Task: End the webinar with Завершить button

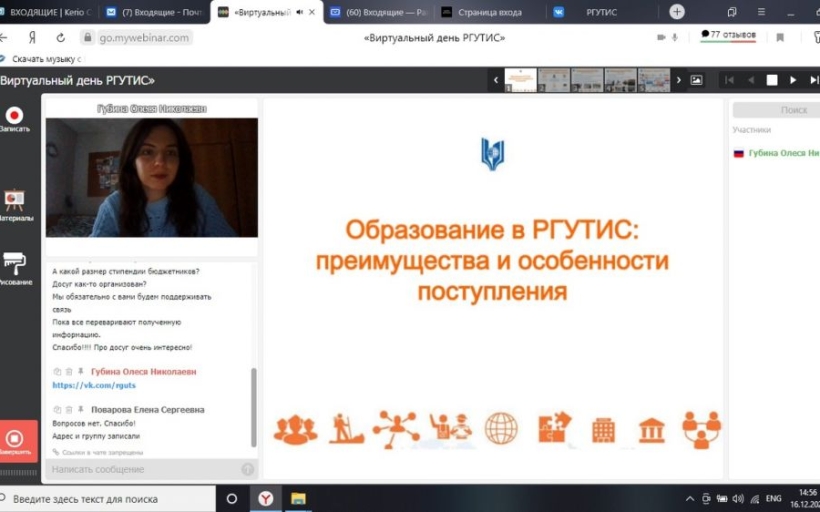Action: tap(15, 441)
